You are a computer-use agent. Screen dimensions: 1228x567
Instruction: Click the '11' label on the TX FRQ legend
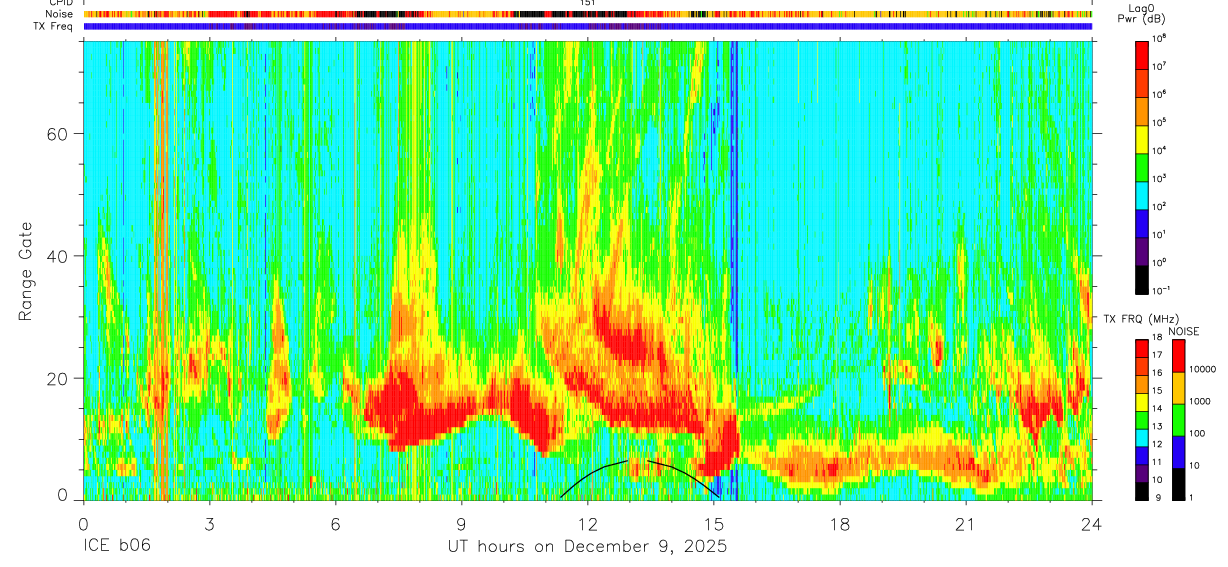point(1158,462)
